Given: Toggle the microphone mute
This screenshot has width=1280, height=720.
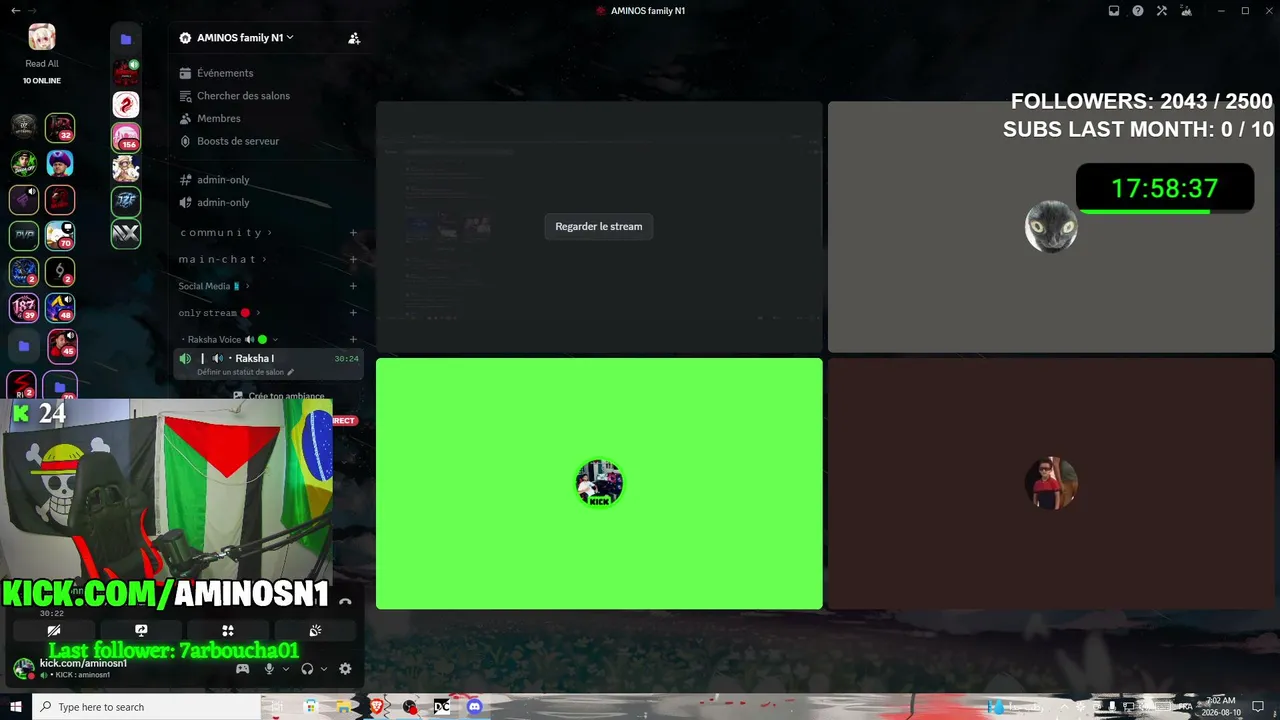Looking at the screenshot, I should coord(268,669).
